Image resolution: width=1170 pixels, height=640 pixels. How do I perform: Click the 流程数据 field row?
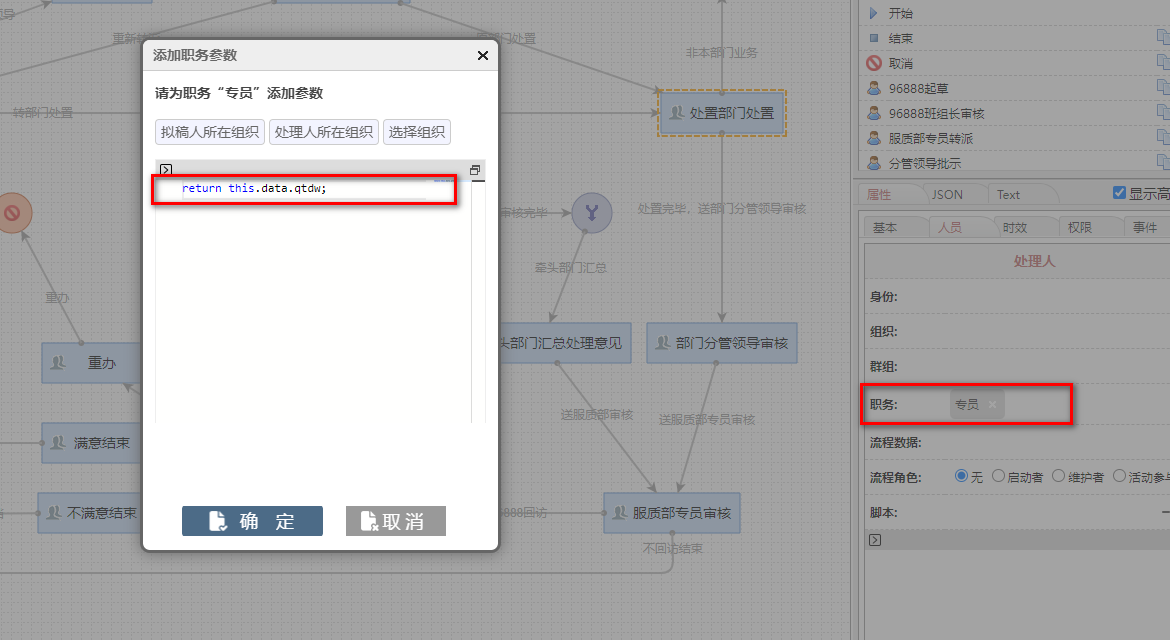click(x=1019, y=442)
